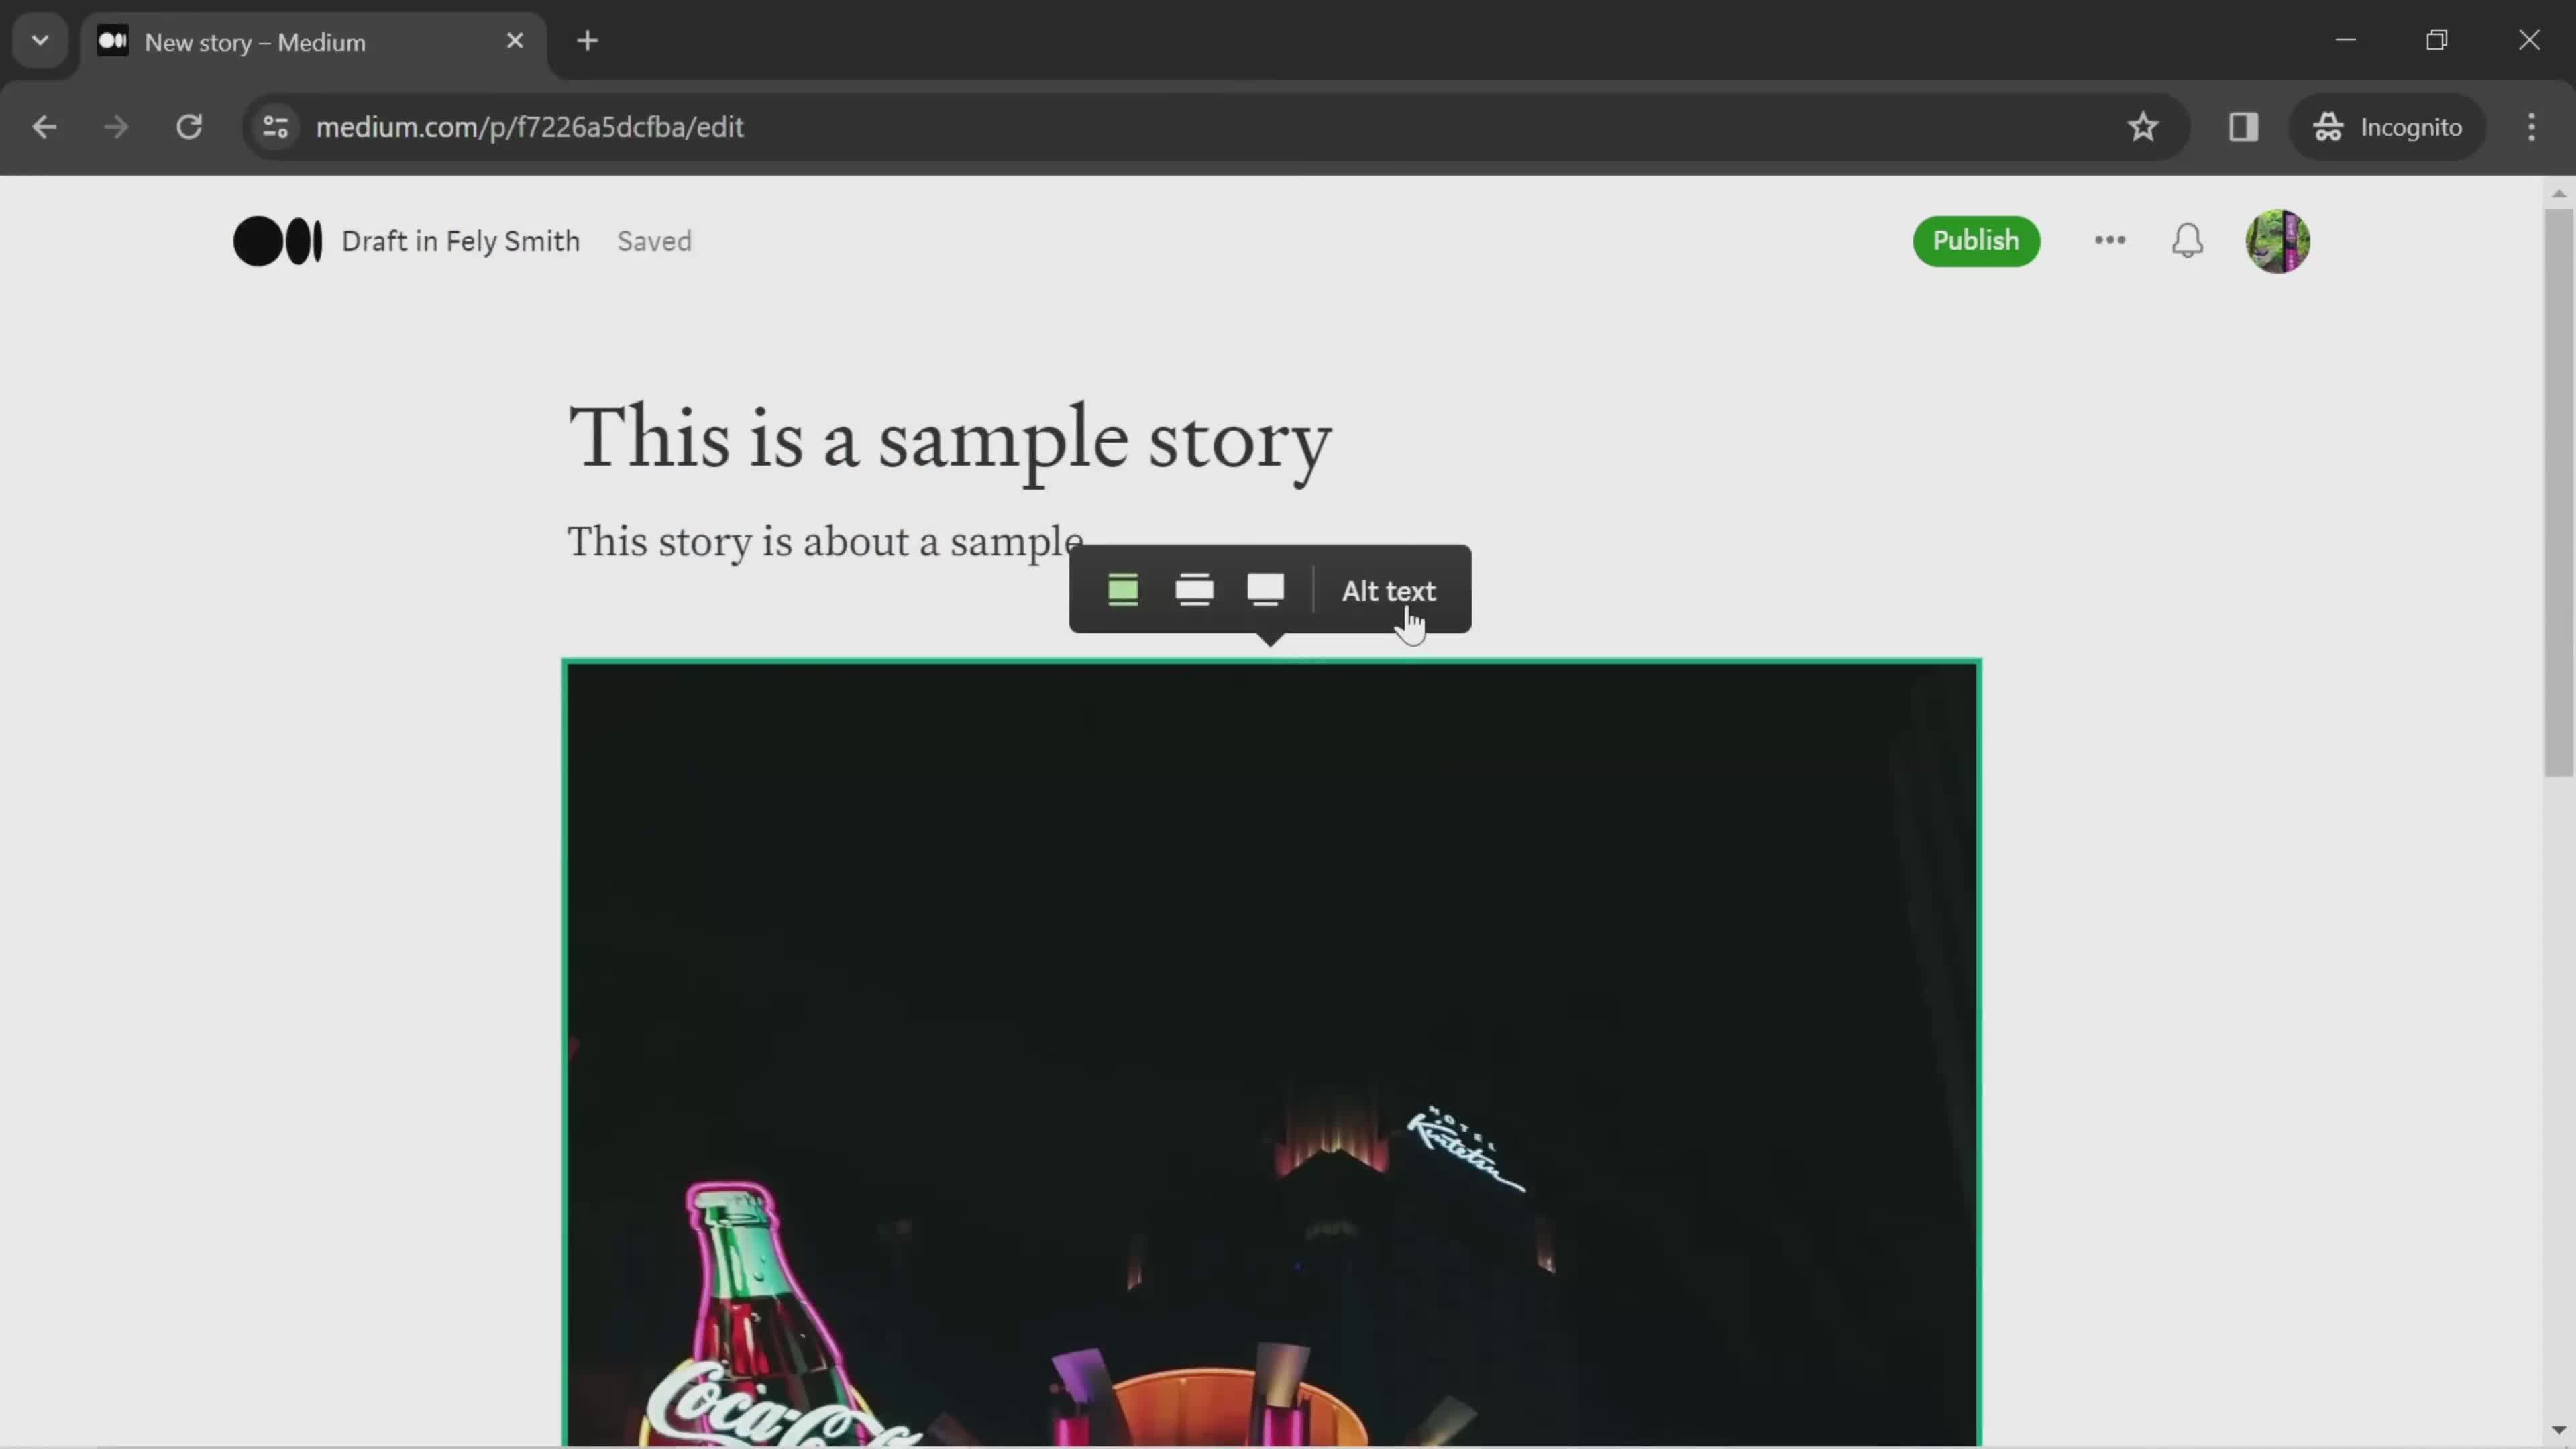2576x1449 pixels.
Task: Click the more options ellipsis icon
Action: [2109, 241]
